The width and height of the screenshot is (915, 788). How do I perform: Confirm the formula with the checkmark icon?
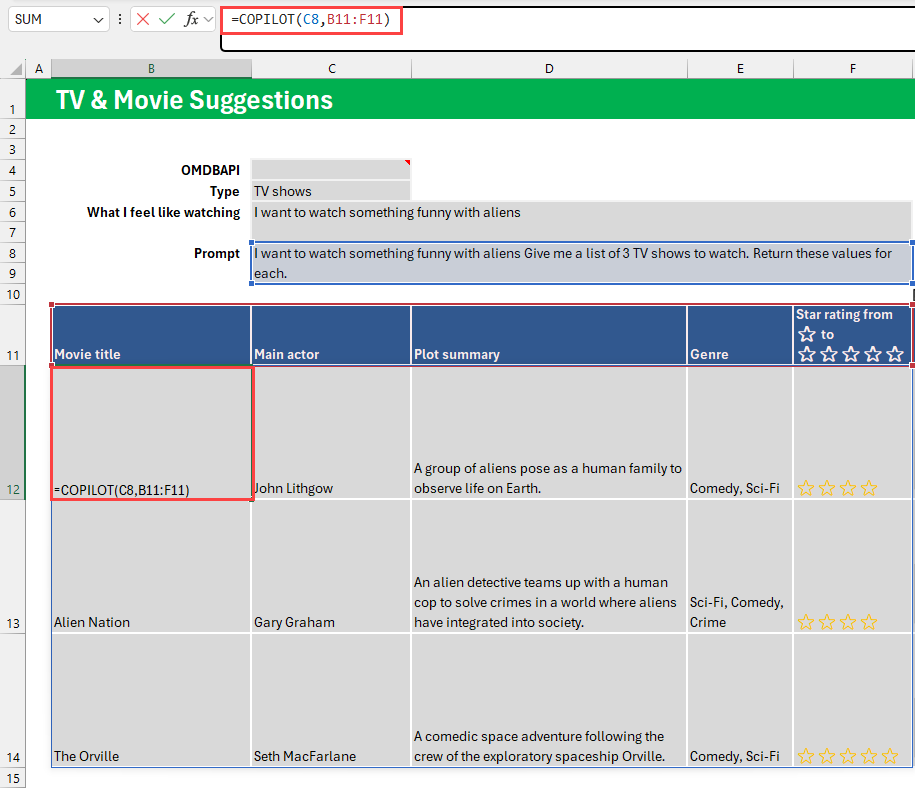click(x=167, y=19)
